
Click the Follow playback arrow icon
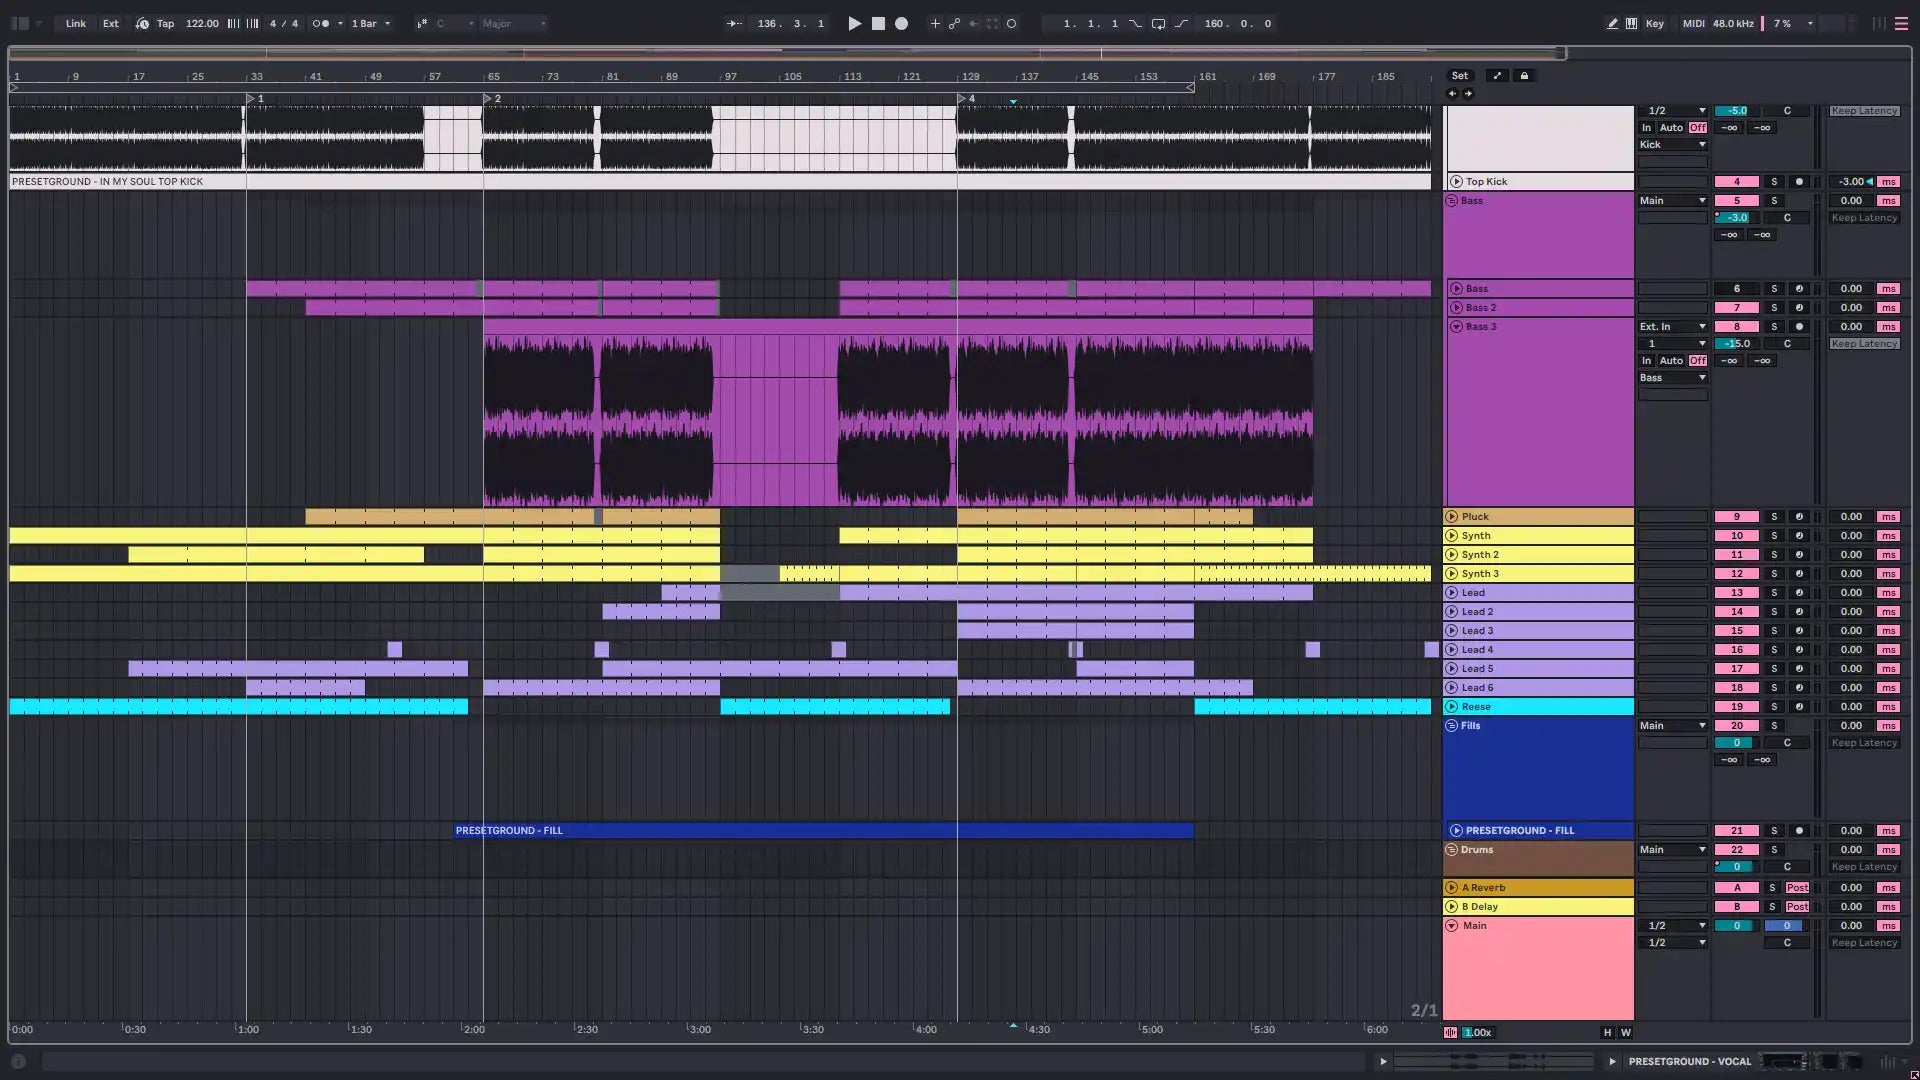[735, 23]
